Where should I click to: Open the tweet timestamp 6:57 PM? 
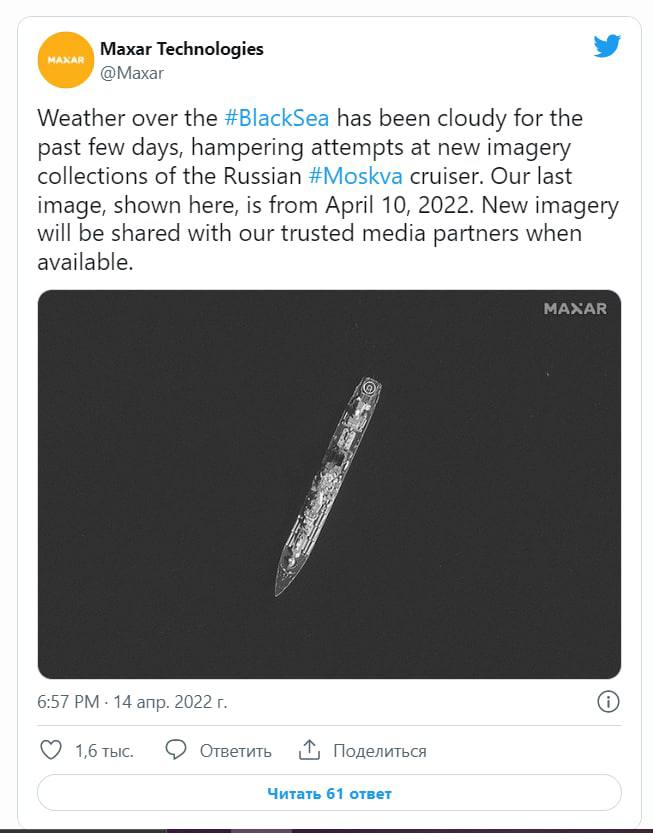68,702
